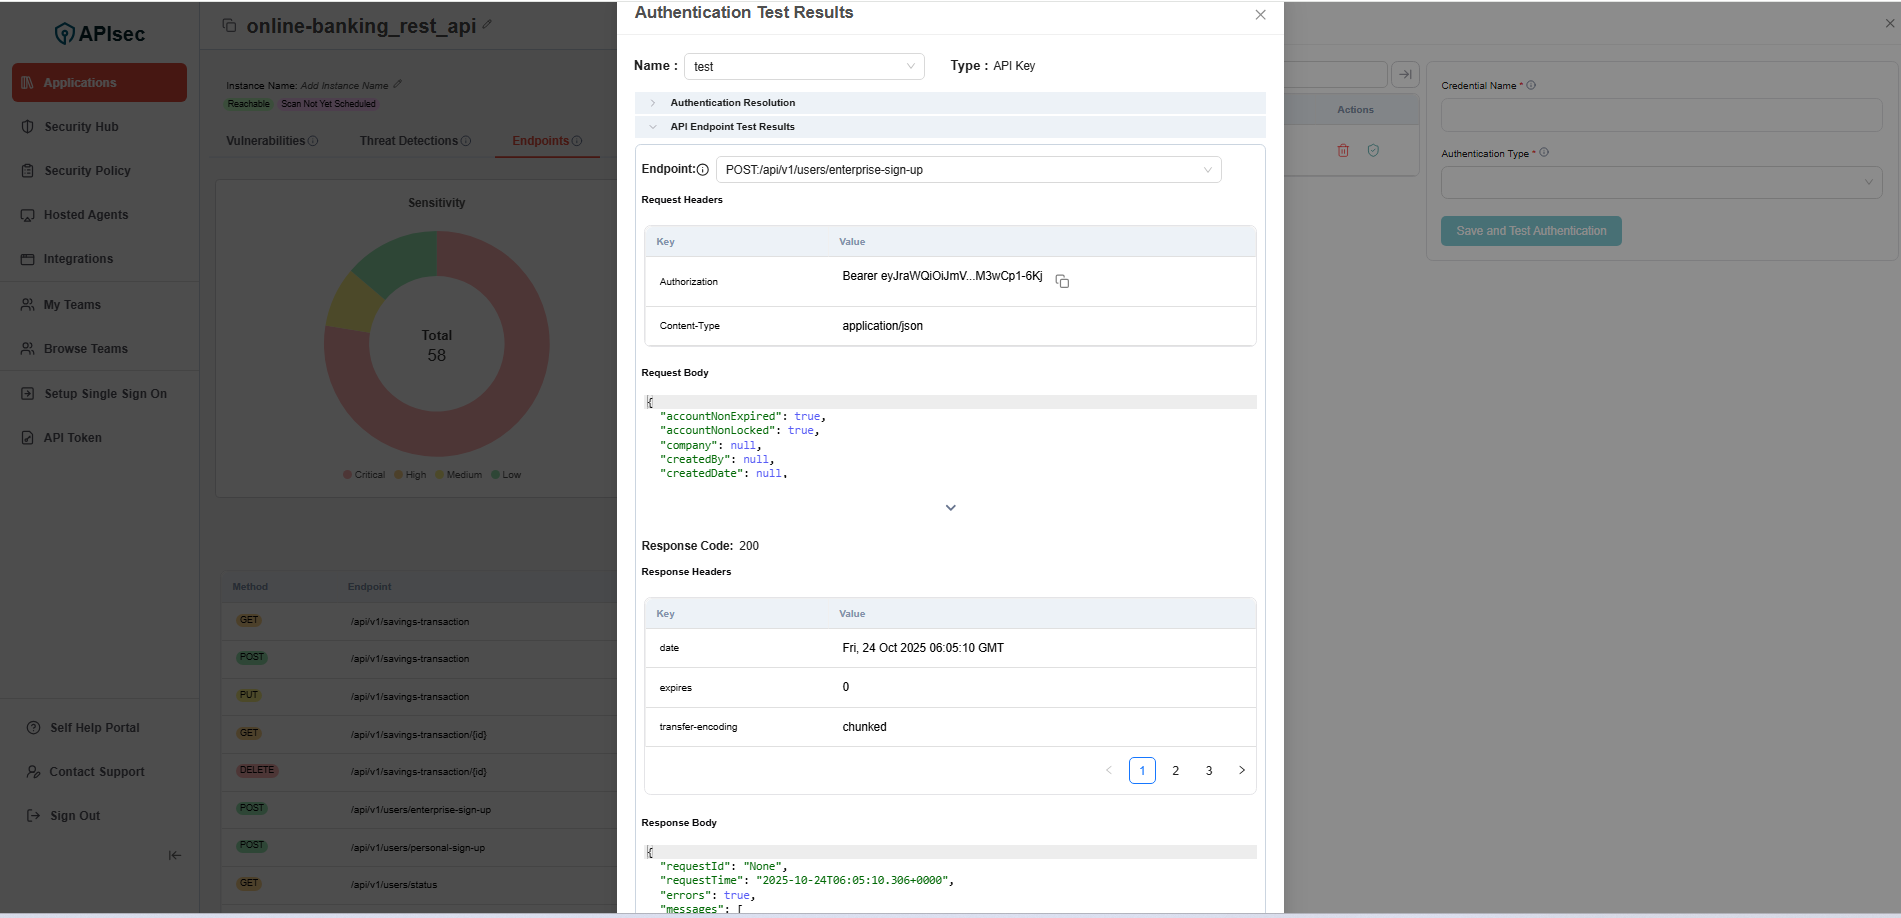Switch to the Vulnerabilities tab

266,141
